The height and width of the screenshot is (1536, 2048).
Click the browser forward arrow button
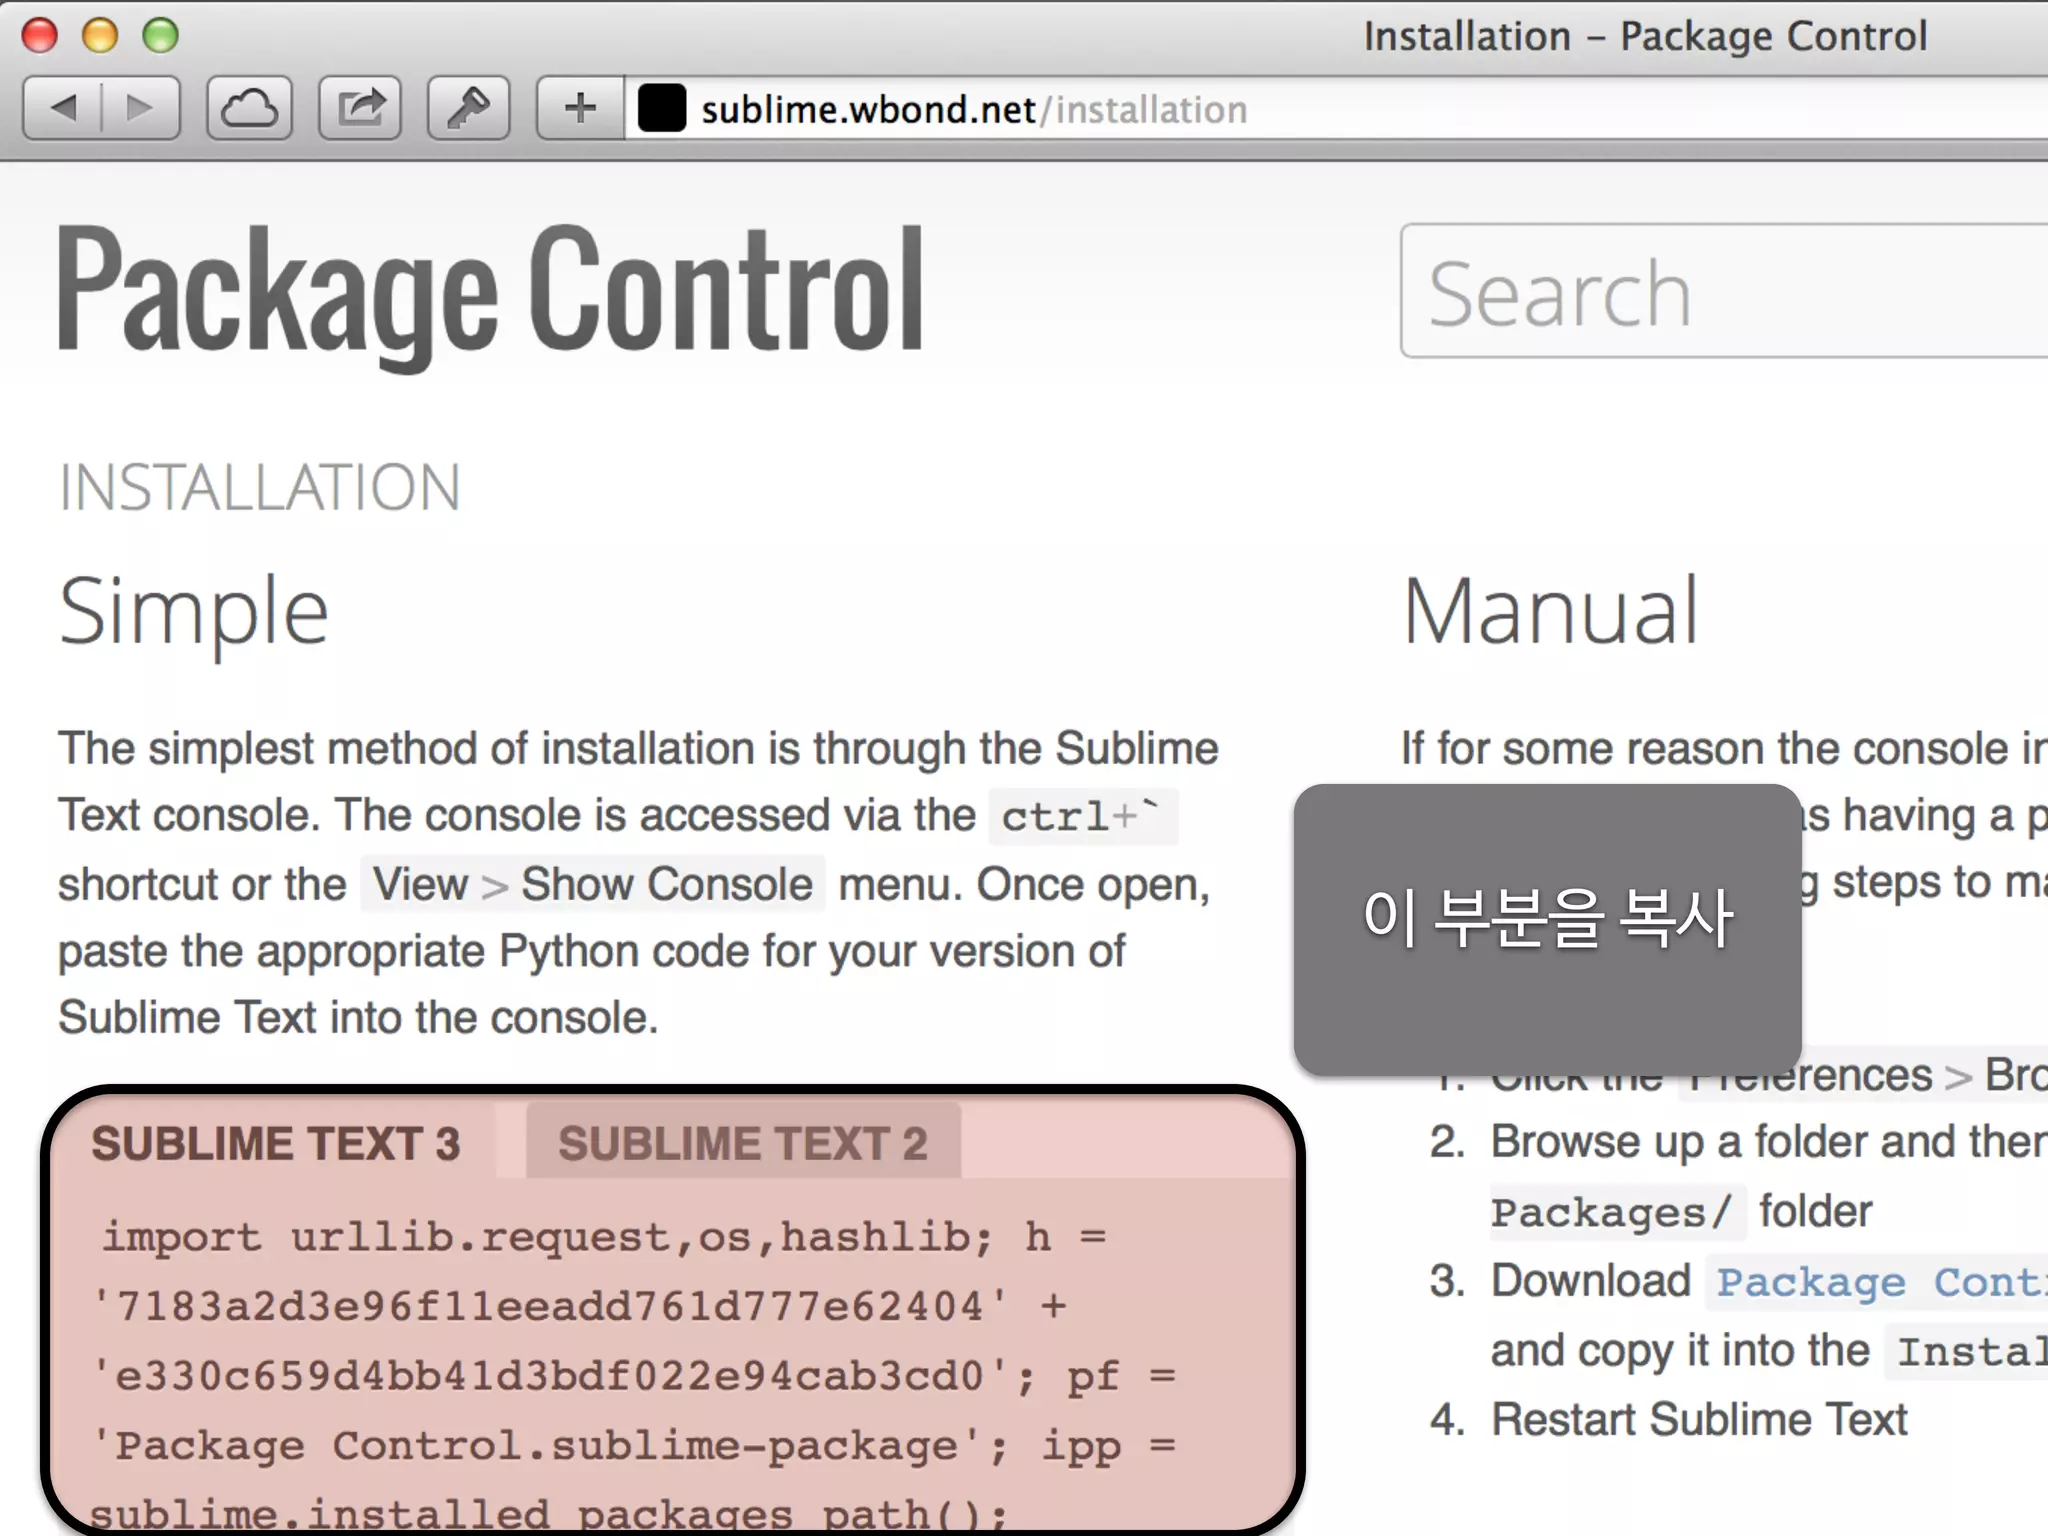141,107
